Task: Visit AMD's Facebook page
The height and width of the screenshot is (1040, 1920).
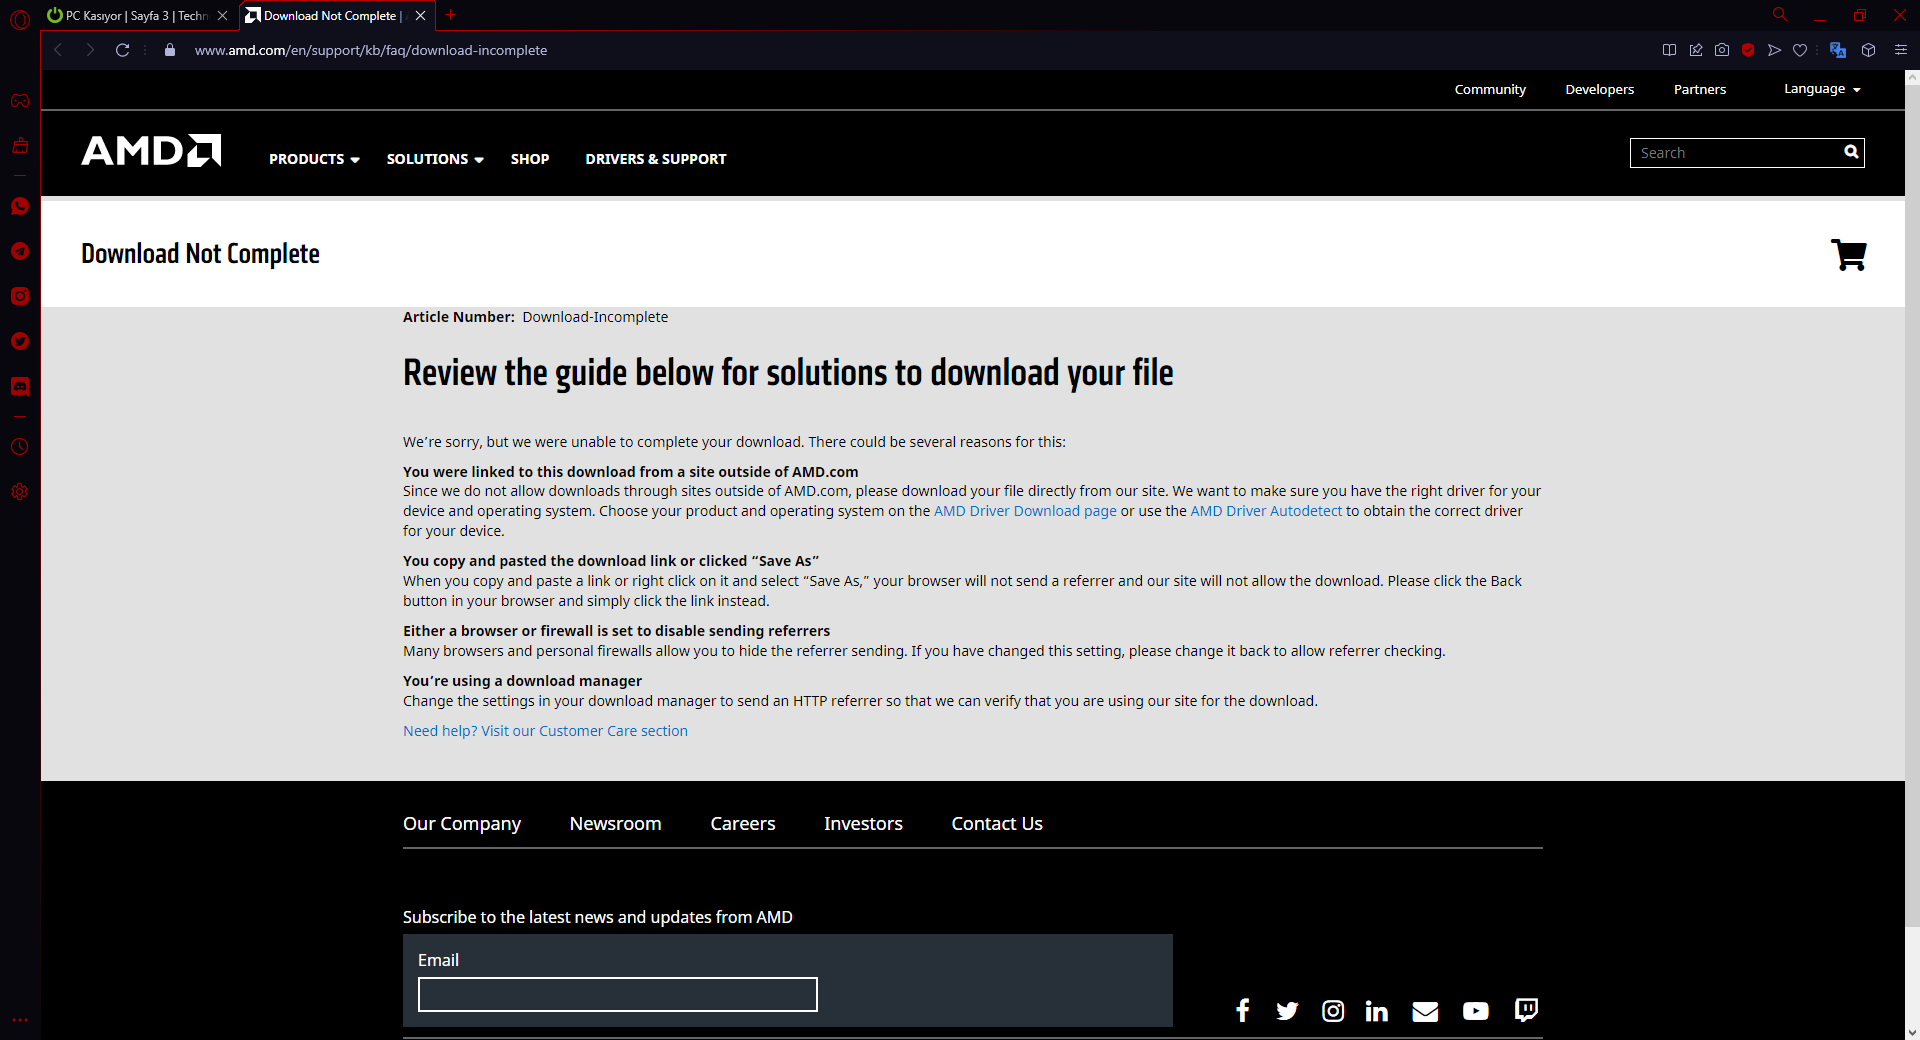Action: [1242, 1011]
